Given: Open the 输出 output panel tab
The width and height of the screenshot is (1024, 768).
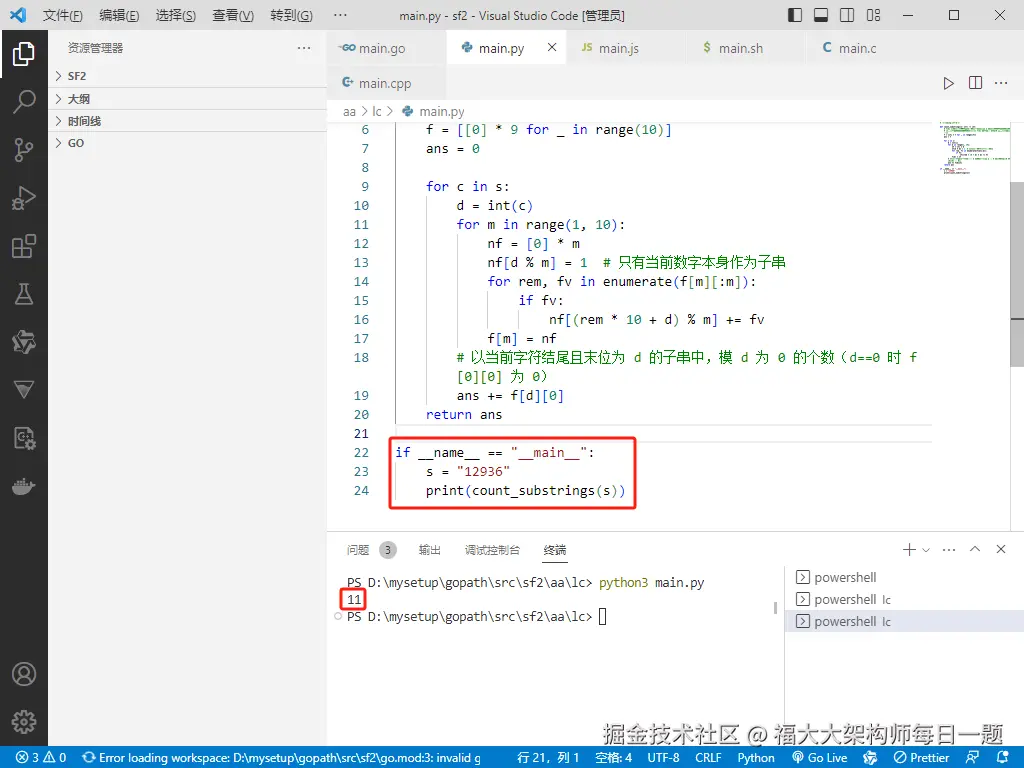Looking at the screenshot, I should (430, 550).
